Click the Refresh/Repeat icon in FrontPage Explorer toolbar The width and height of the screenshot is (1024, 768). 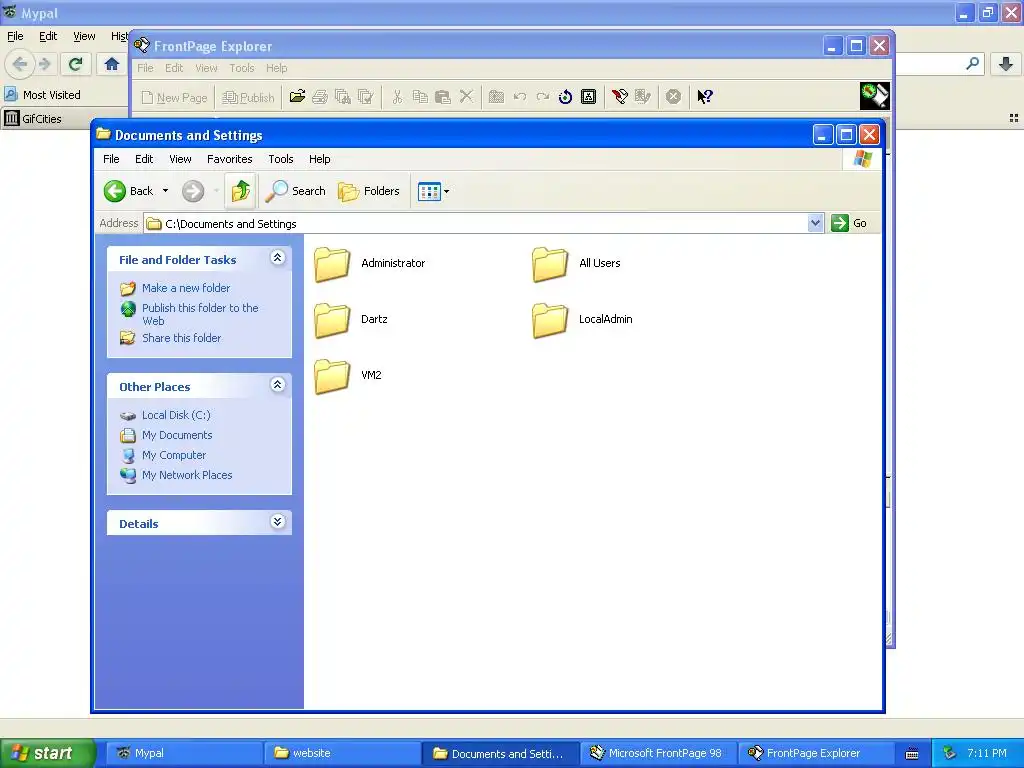[566, 97]
